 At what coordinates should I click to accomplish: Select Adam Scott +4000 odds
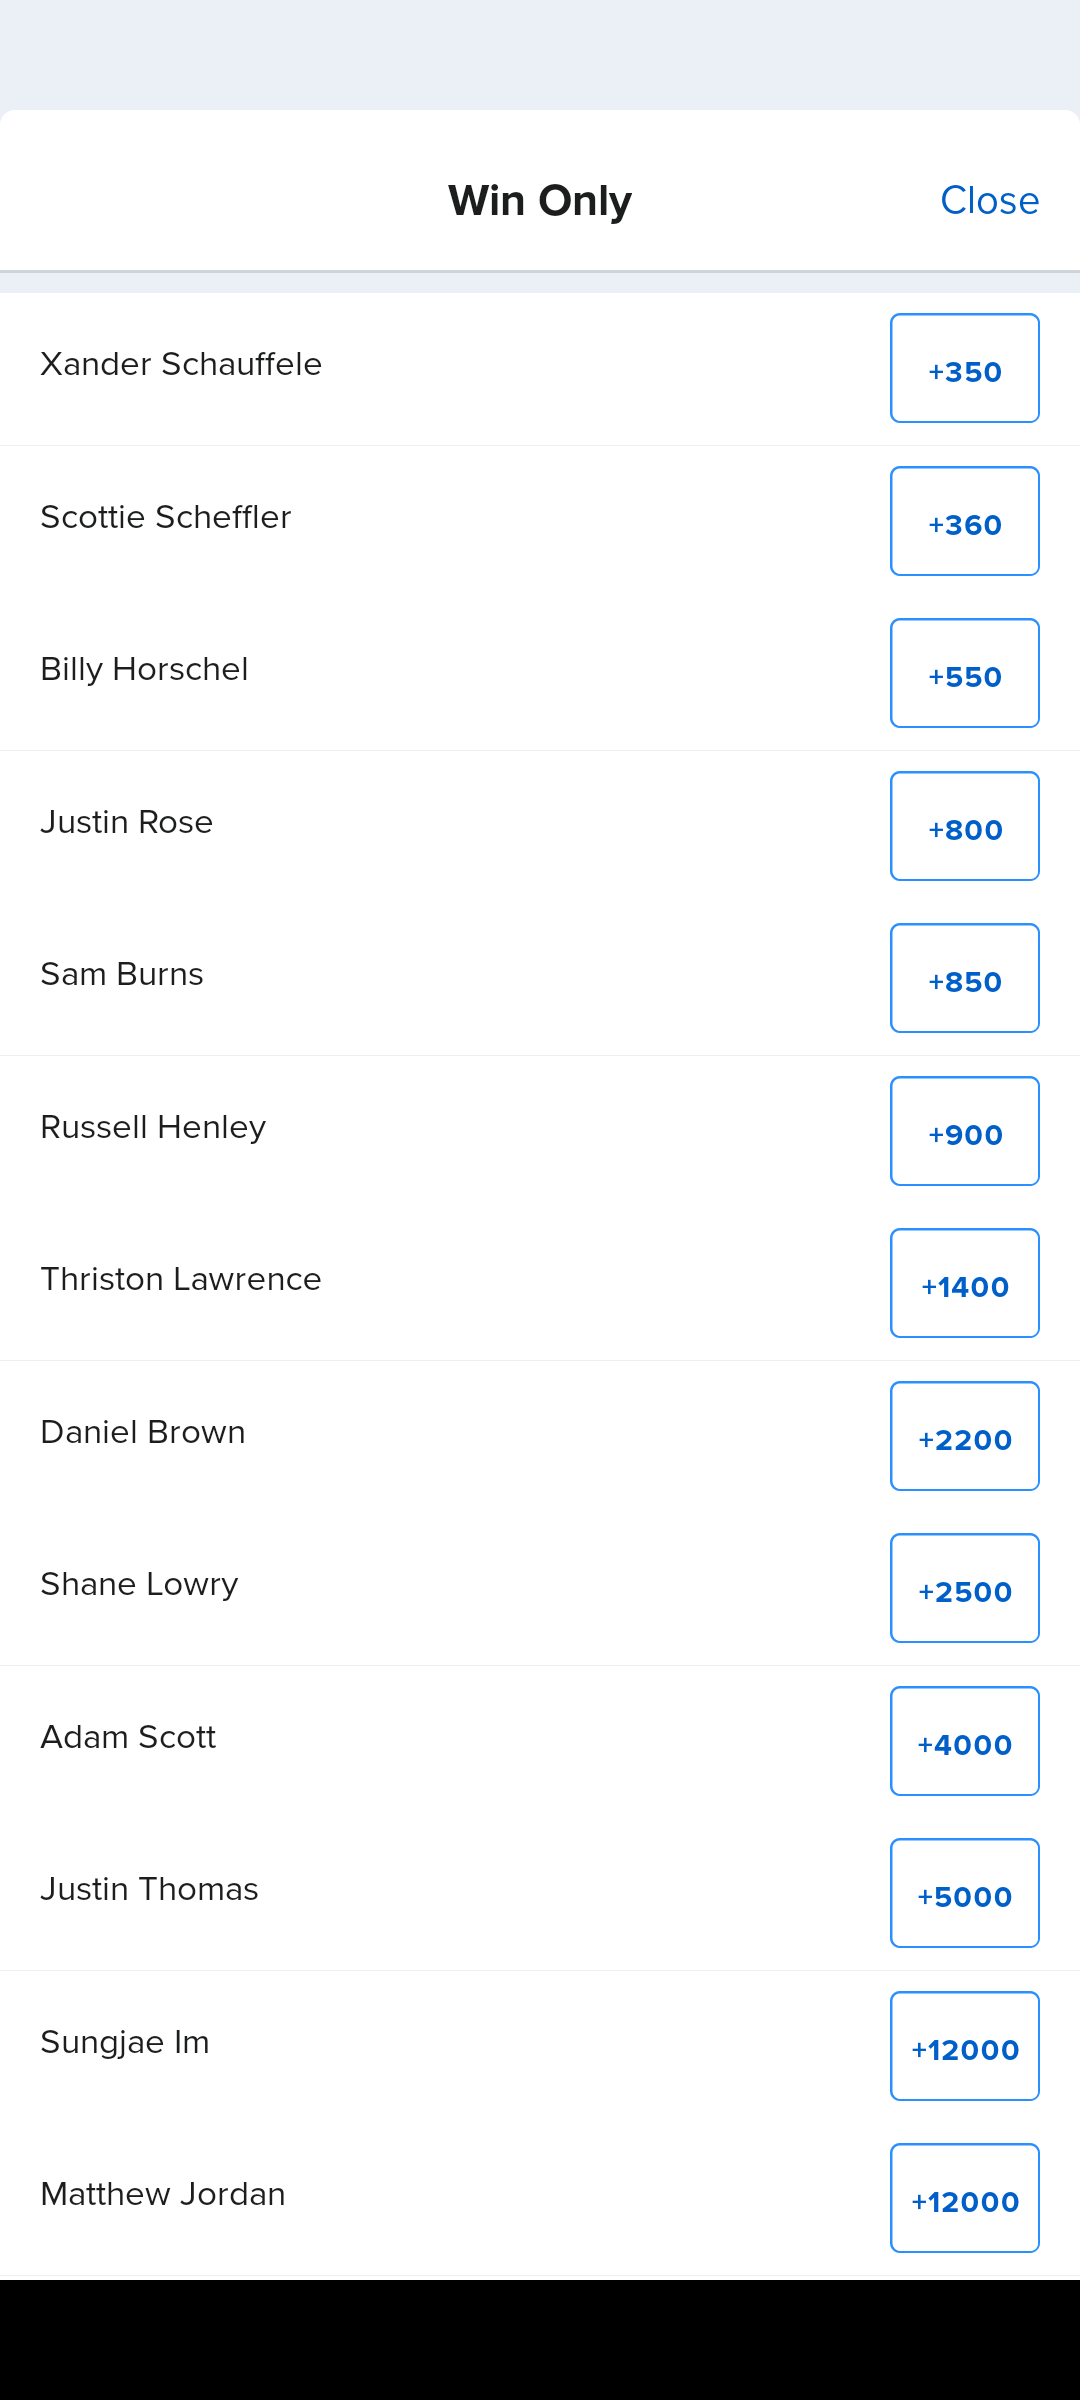click(964, 1742)
